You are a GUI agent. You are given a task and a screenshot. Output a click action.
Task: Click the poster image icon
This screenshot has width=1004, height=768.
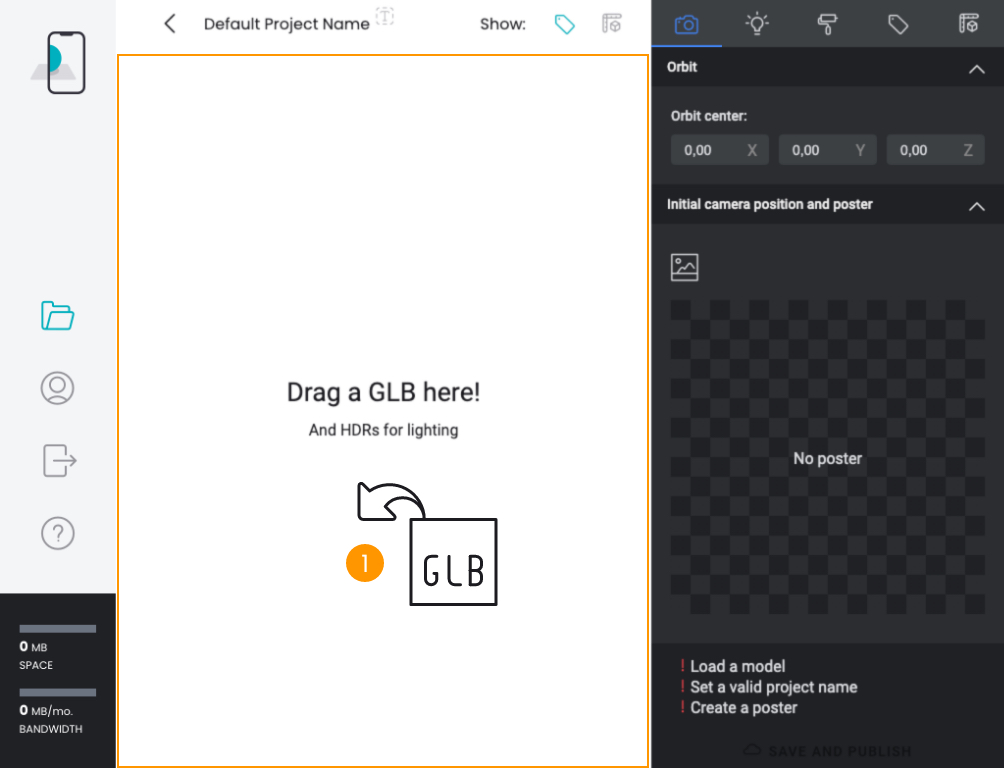[x=684, y=266]
